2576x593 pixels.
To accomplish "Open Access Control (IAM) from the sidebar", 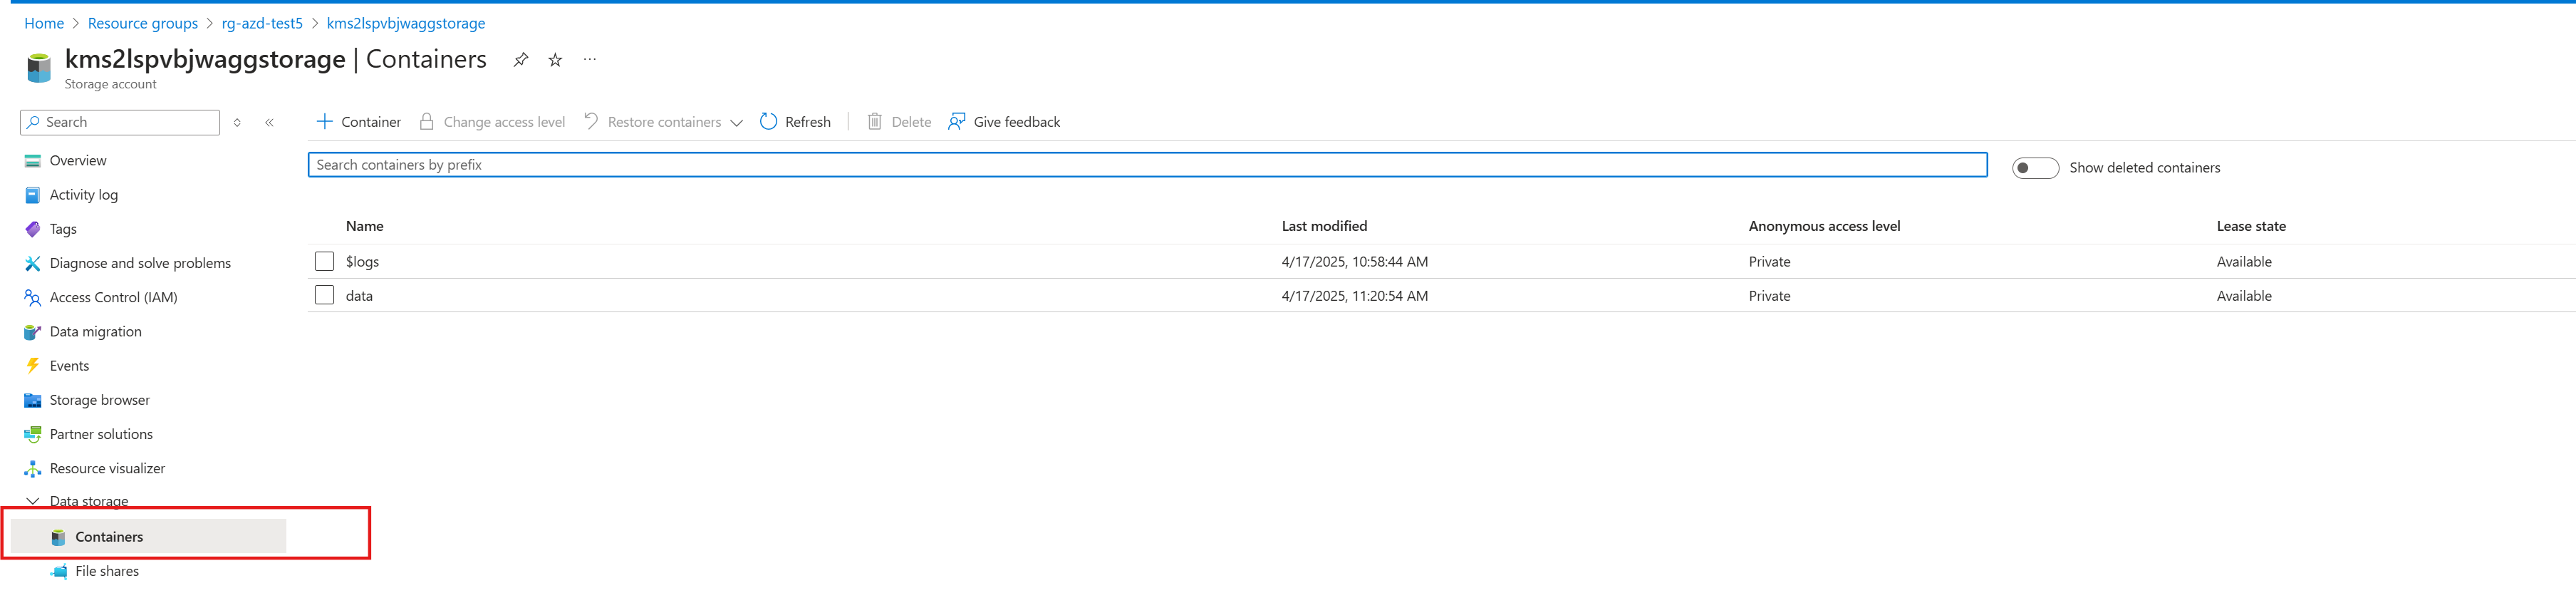I will pyautogui.click(x=113, y=297).
